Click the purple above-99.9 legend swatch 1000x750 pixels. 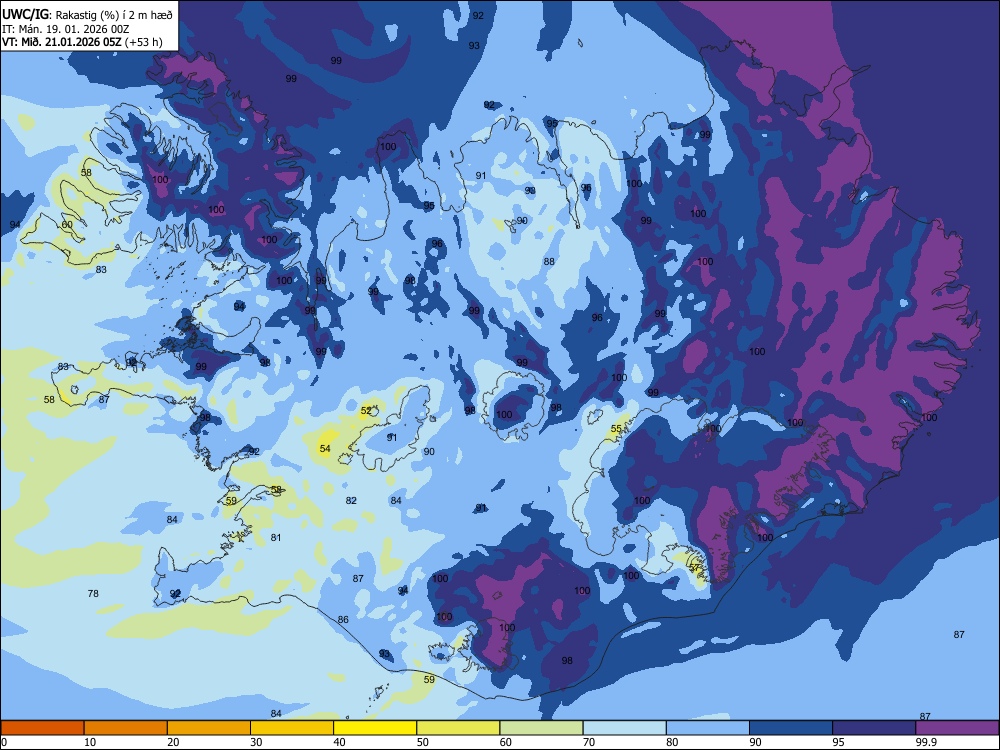tap(957, 728)
